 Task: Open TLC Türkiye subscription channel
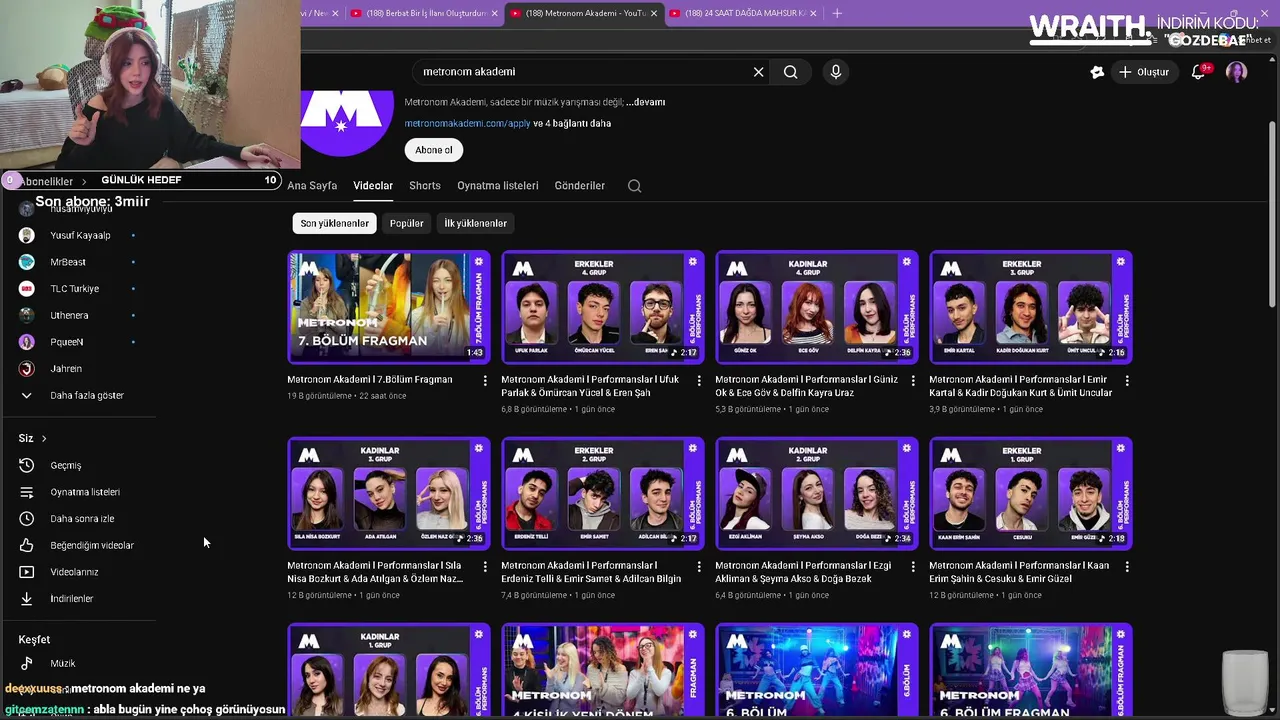(x=78, y=289)
